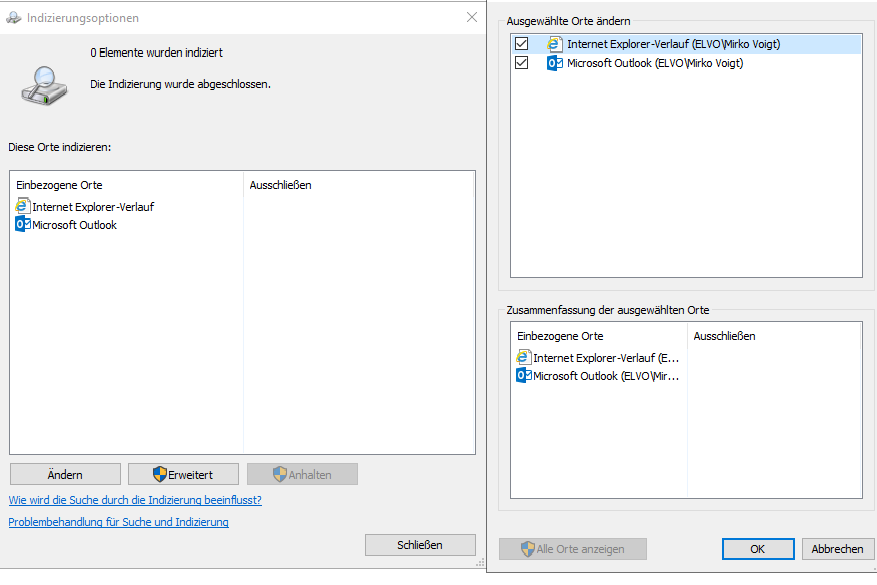Open Erweitert advanced indexing settings
This screenshot has height=585, width=877.
tap(183, 474)
